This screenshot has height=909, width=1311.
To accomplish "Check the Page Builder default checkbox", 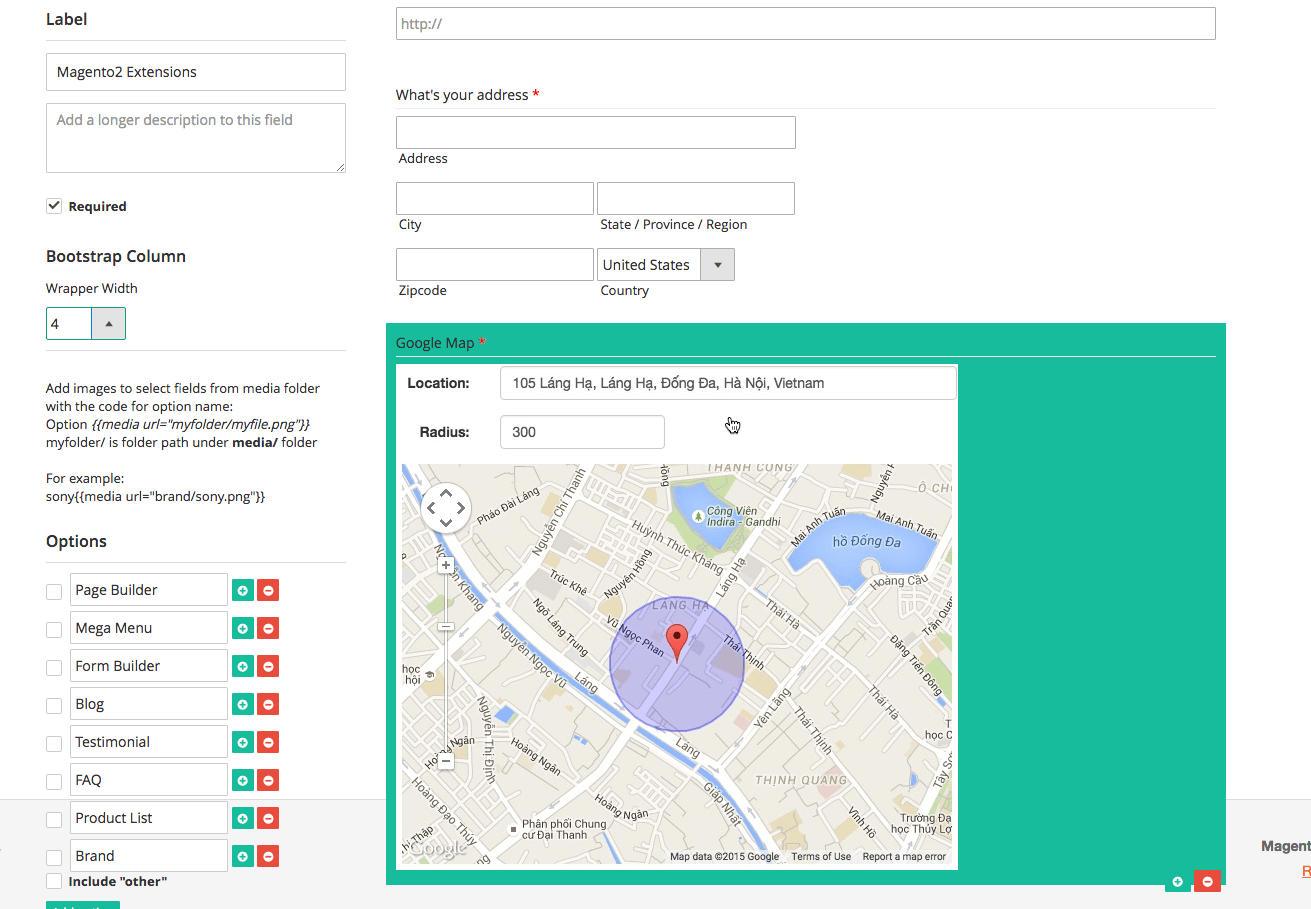I will pyautogui.click(x=54, y=591).
